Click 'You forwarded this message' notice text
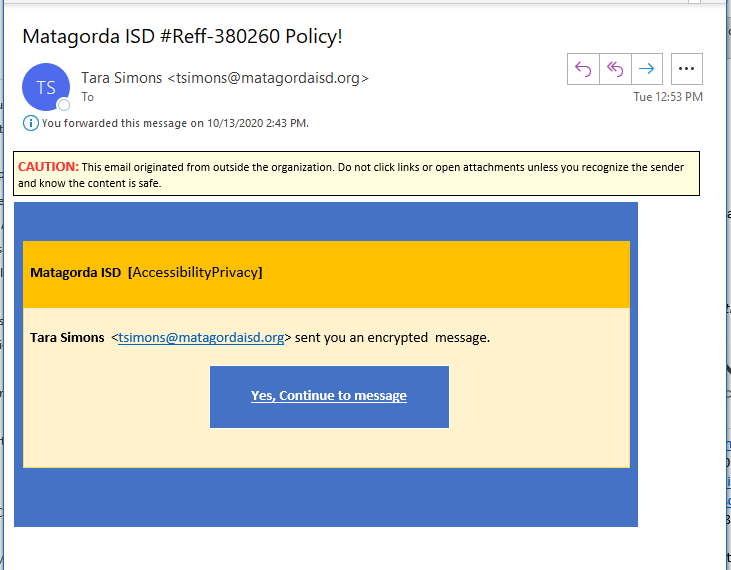The height and width of the screenshot is (570, 731). (x=175, y=124)
